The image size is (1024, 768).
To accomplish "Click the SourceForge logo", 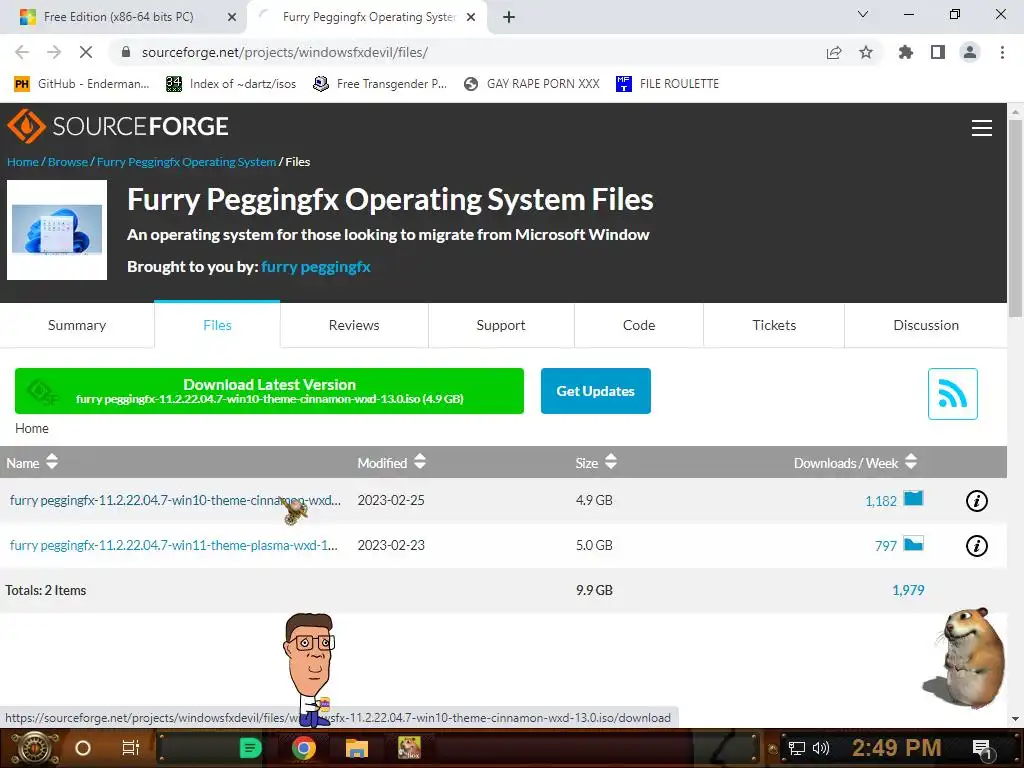I will 118,126.
